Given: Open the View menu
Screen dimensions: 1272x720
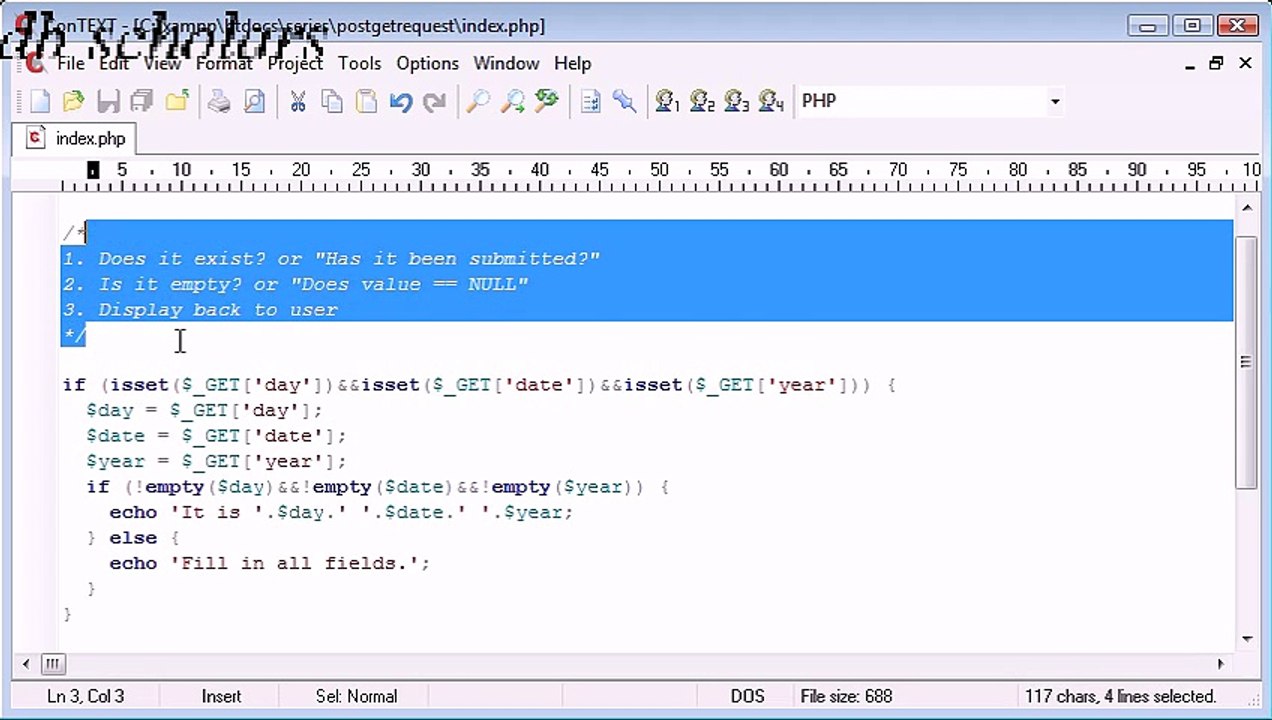Looking at the screenshot, I should [x=162, y=63].
